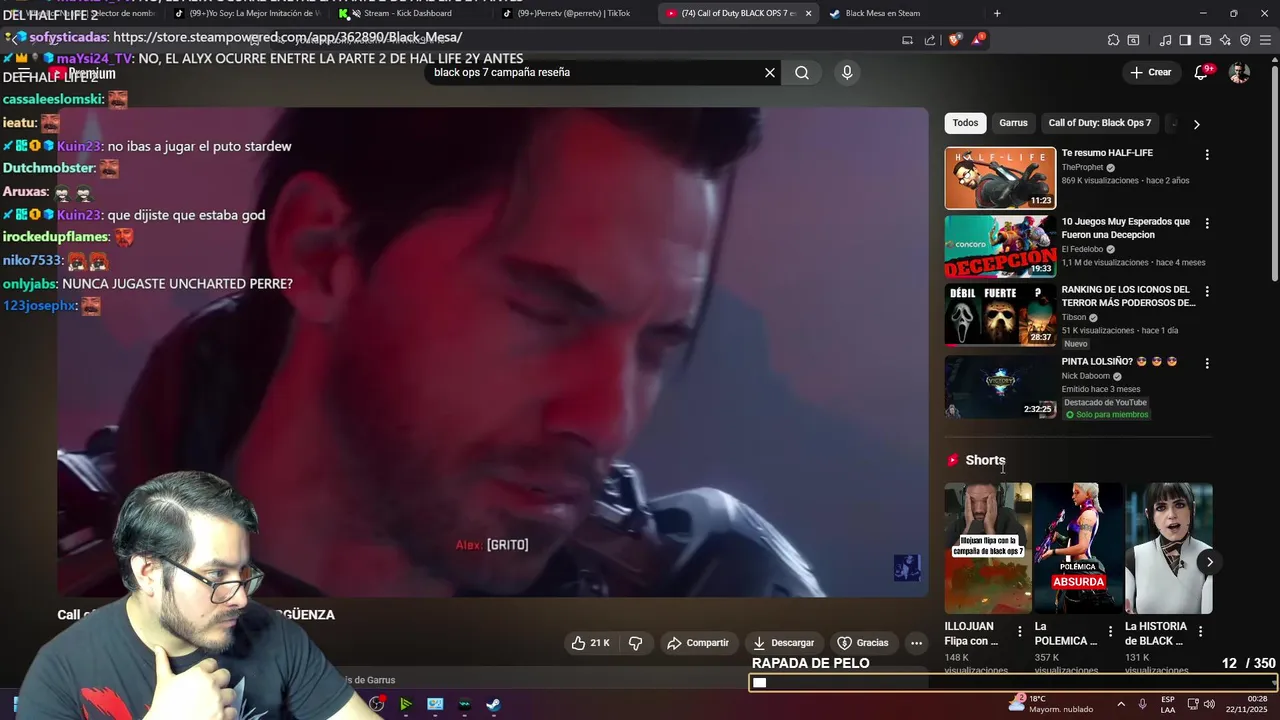Click Brave Shields lion icon in address bar
The height and width of the screenshot is (720, 1280).
955,40
